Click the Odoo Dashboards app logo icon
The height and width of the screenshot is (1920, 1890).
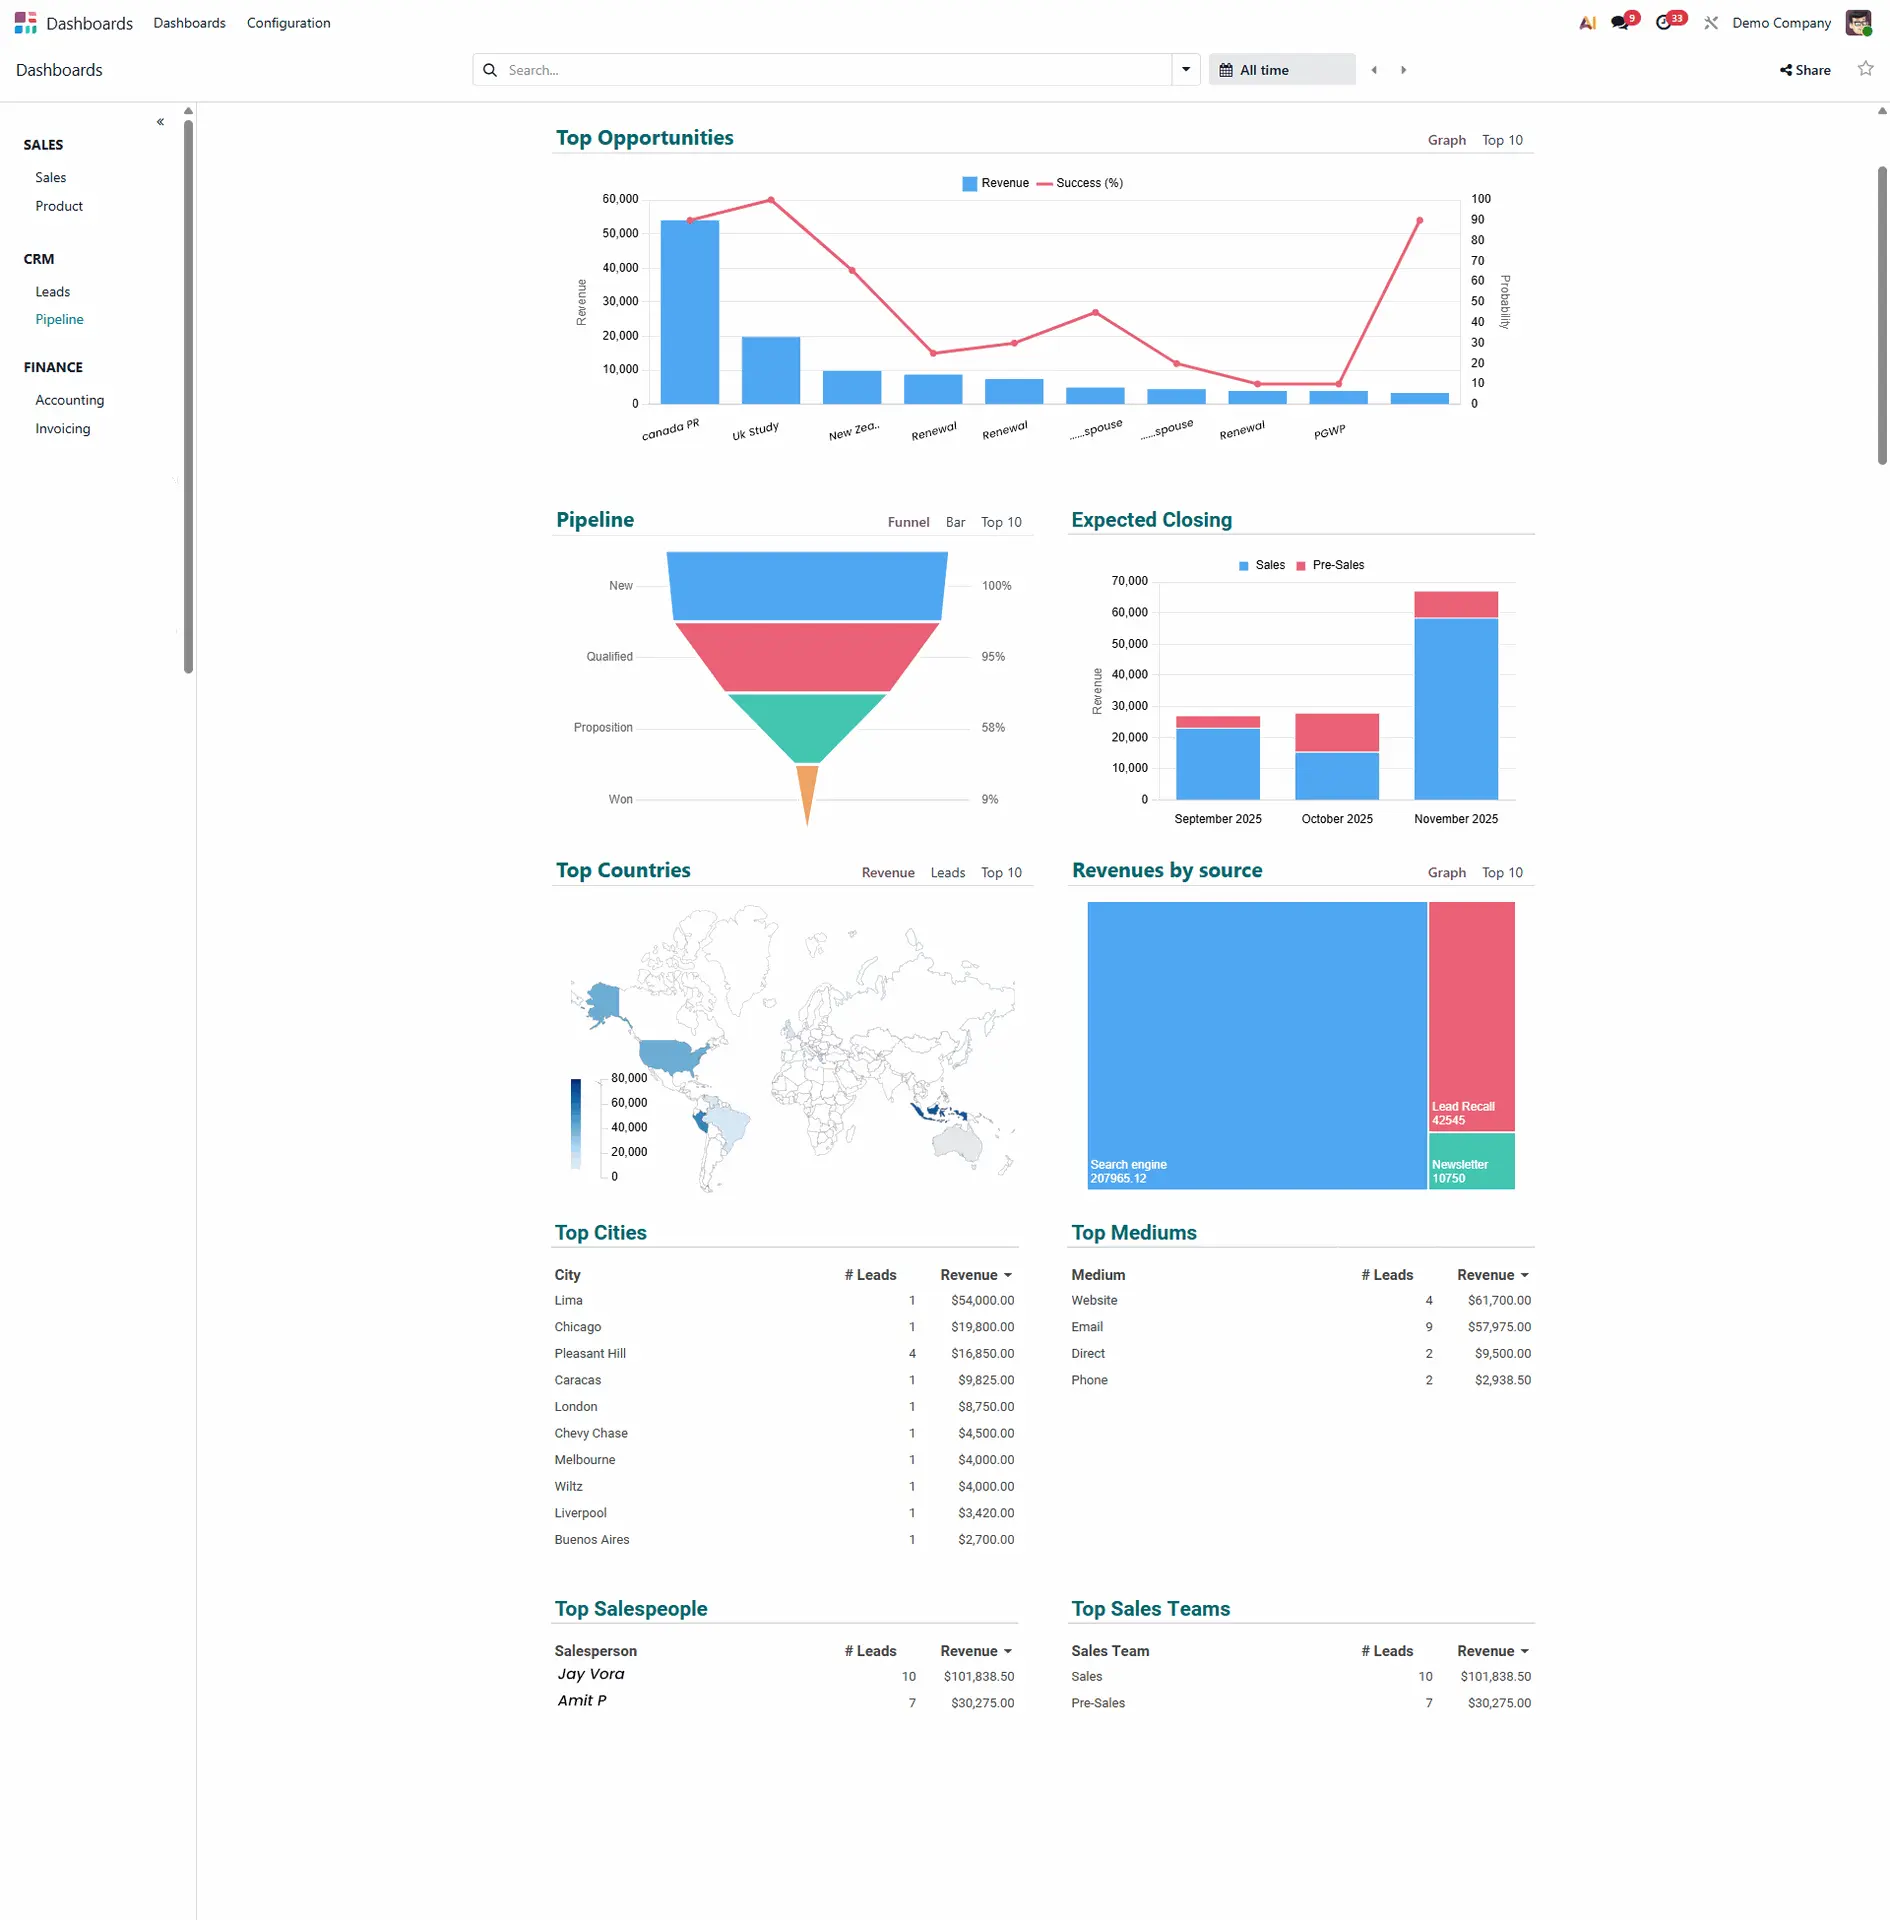26,23
